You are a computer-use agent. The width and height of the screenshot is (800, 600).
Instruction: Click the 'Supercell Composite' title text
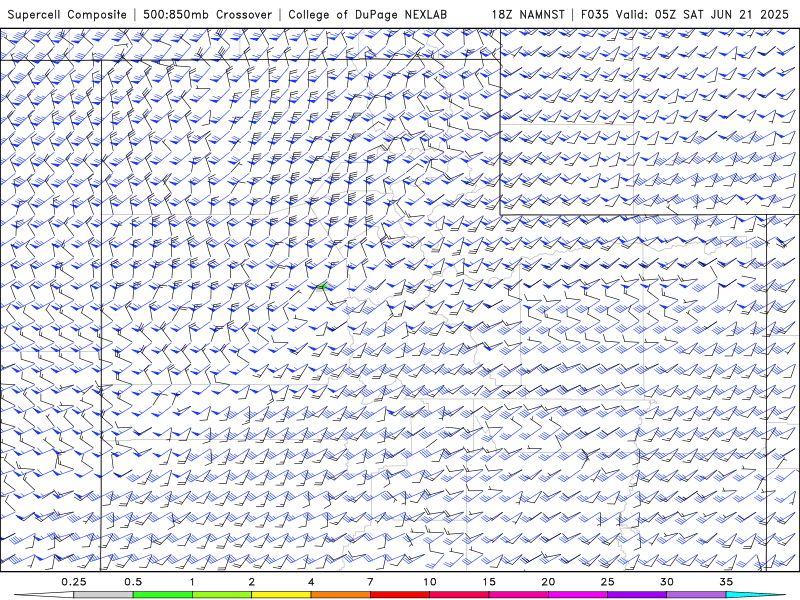click(x=67, y=14)
